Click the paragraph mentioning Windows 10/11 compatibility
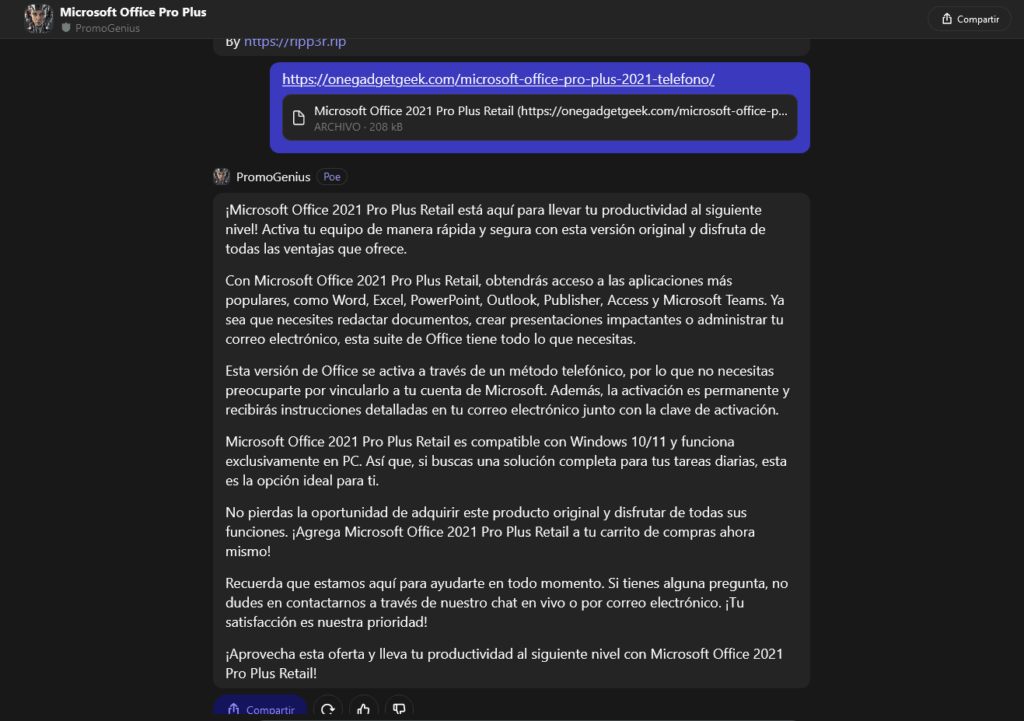Image resolution: width=1024 pixels, height=721 pixels. point(507,460)
